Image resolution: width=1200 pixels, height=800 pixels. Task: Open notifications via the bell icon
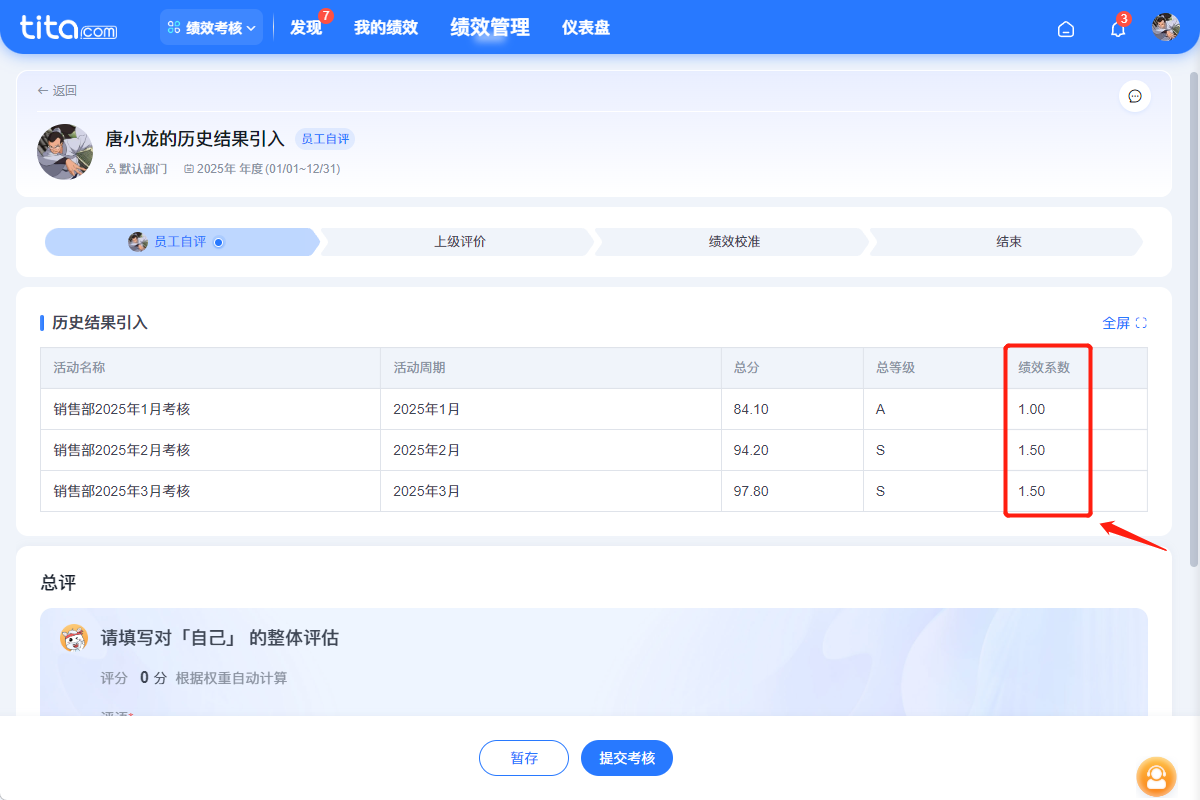coord(1116,29)
